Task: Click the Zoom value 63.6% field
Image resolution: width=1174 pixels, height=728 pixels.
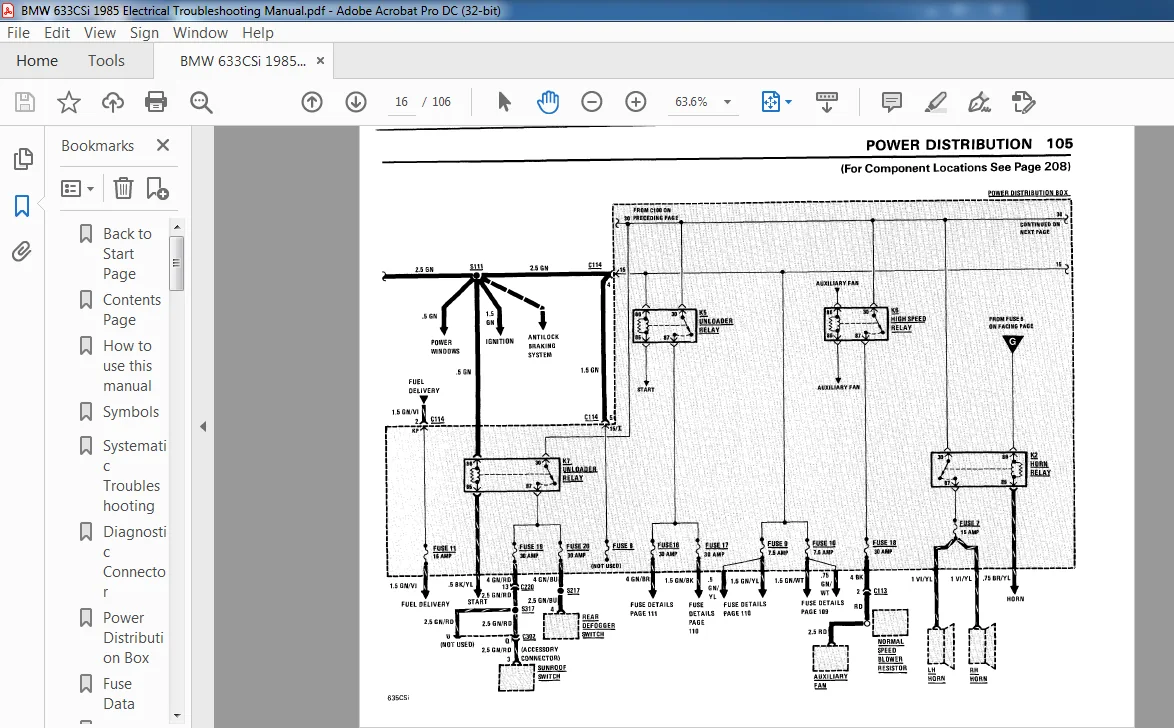Action: (691, 102)
